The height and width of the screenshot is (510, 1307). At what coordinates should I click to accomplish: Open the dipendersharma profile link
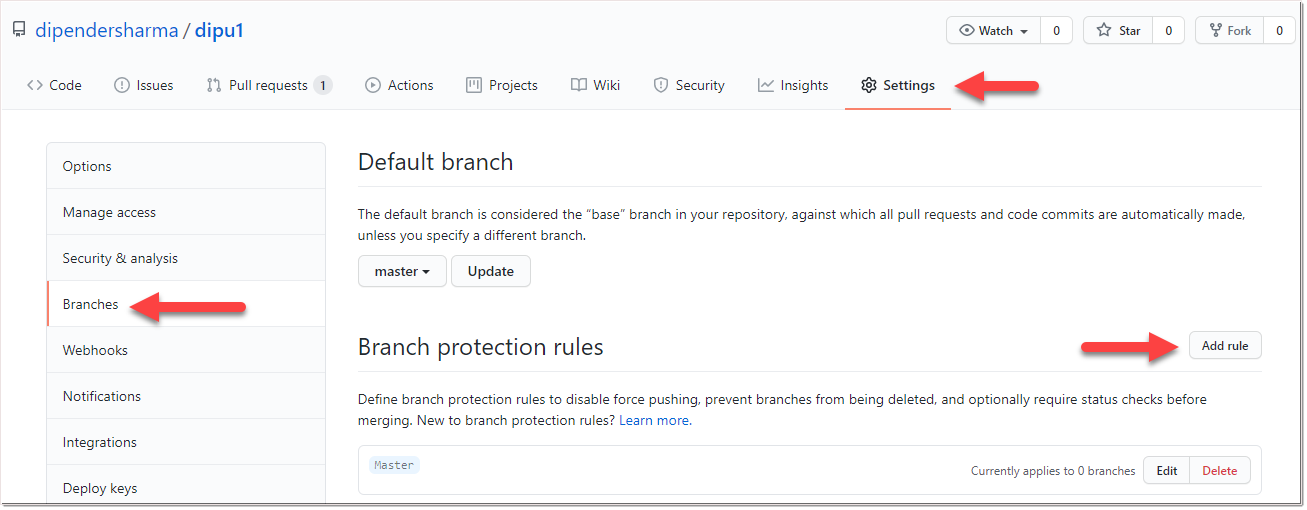pyautogui.click(x=106, y=30)
